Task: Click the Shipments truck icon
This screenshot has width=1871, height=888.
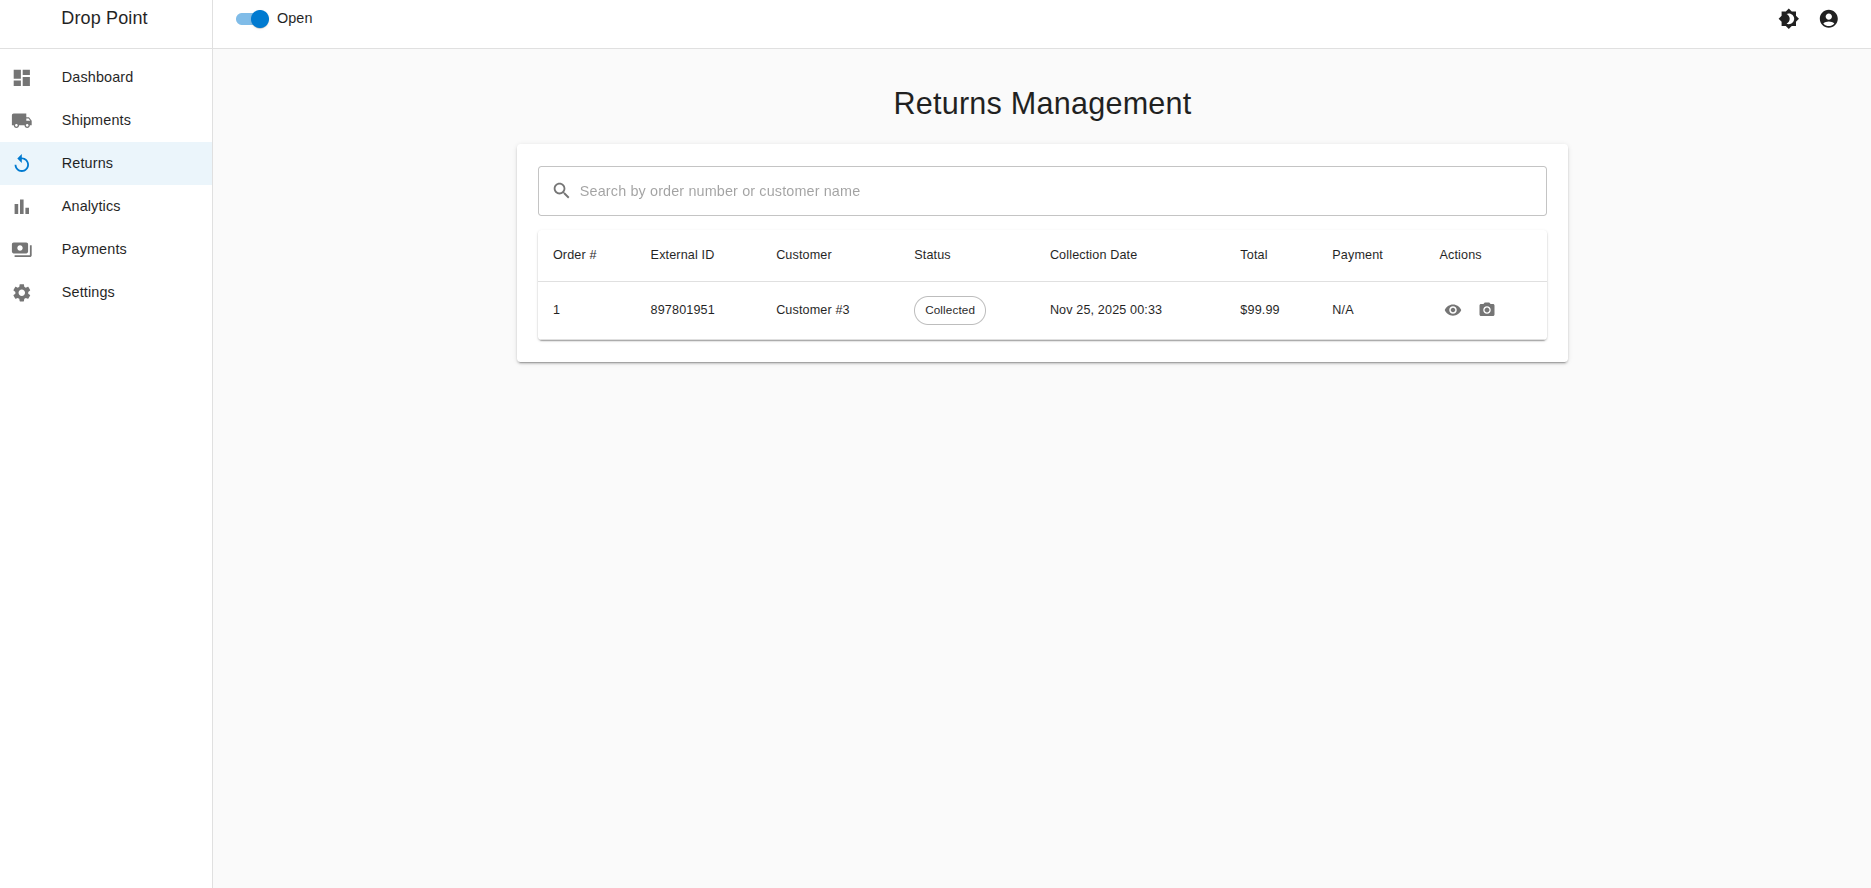Action: pos(22,120)
